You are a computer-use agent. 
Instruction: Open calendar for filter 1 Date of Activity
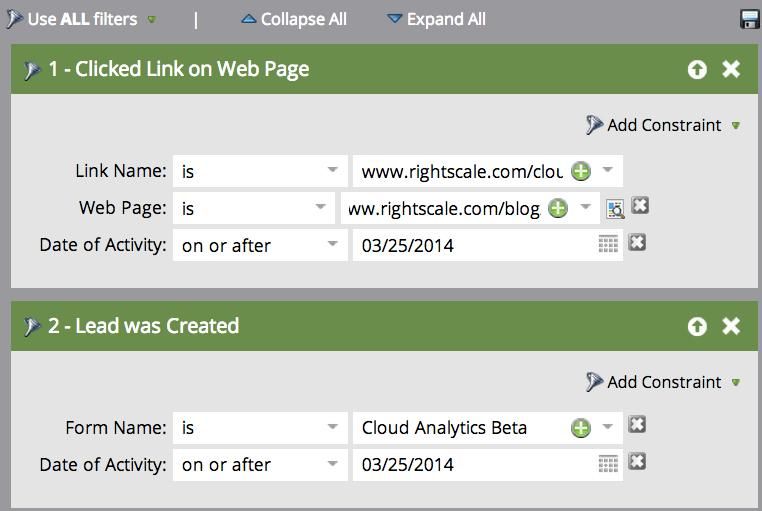pos(608,244)
